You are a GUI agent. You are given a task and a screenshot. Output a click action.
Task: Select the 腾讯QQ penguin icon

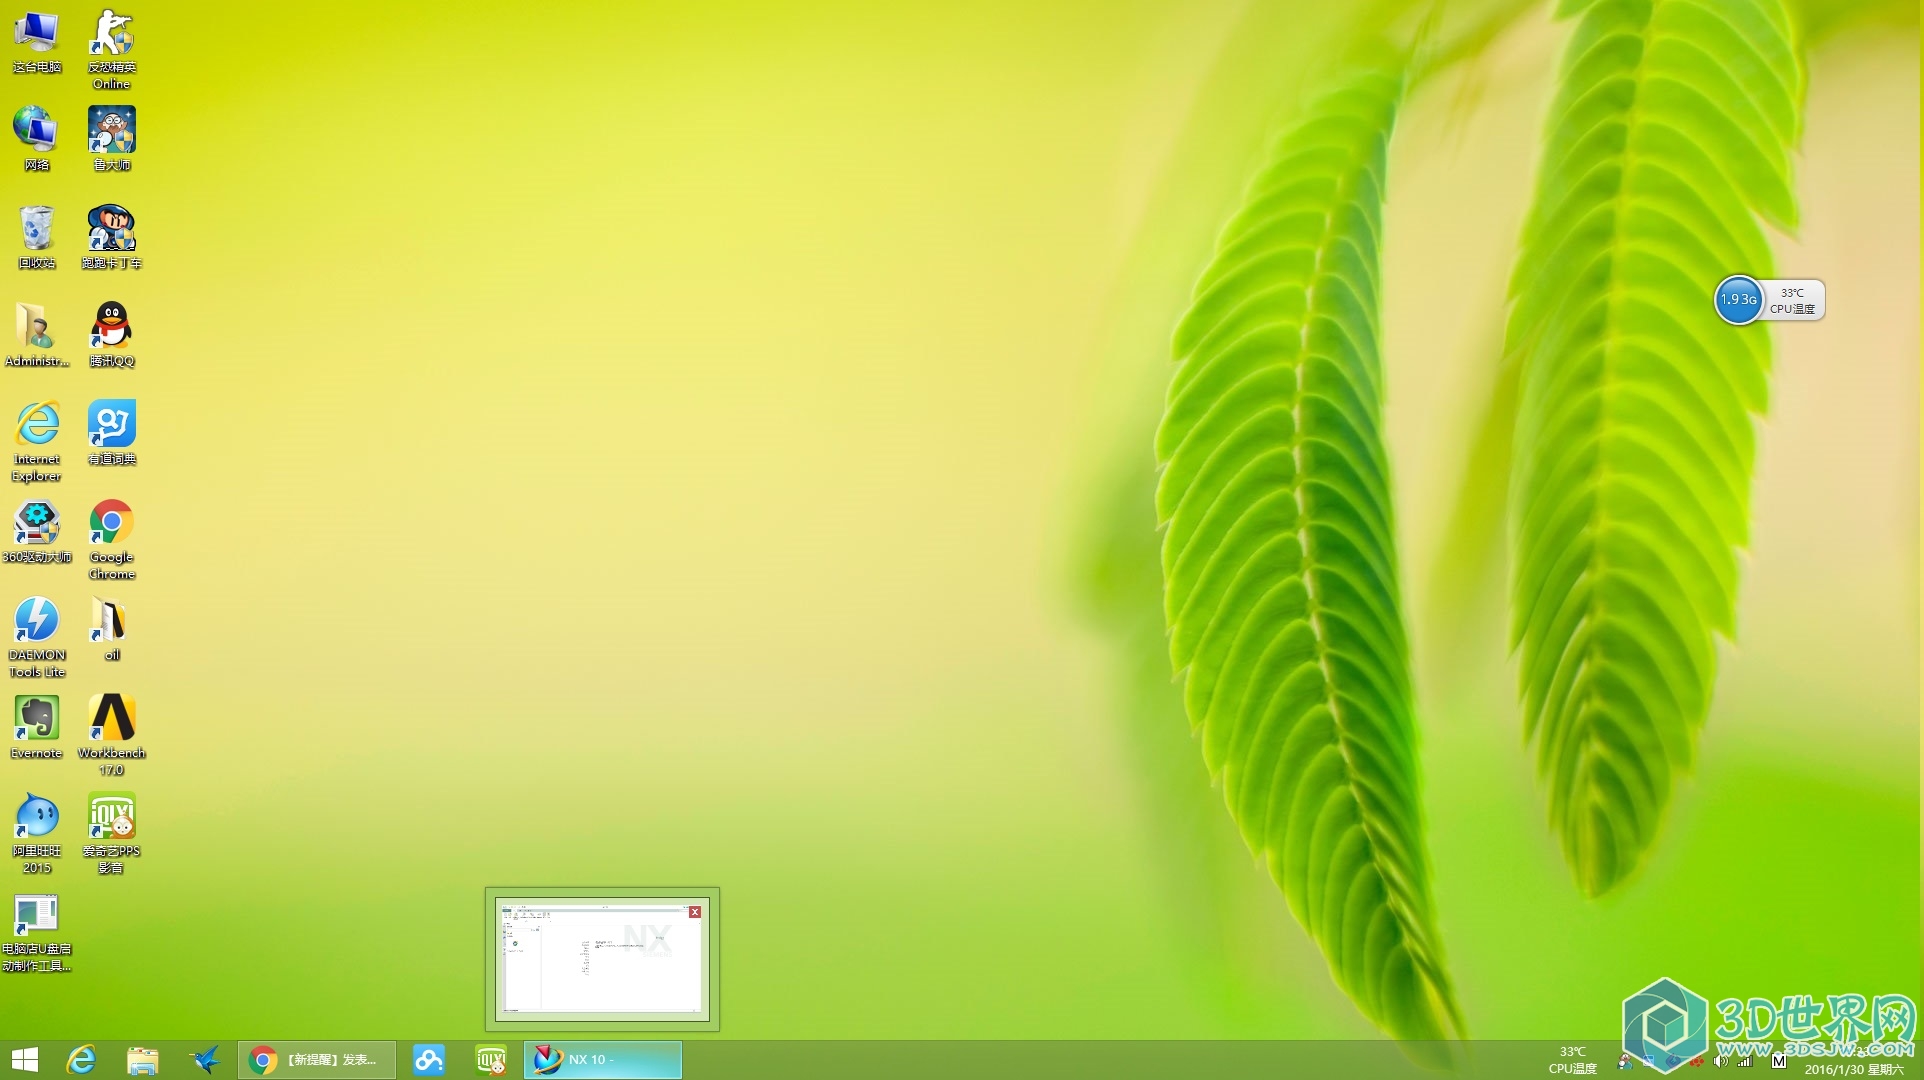click(111, 335)
